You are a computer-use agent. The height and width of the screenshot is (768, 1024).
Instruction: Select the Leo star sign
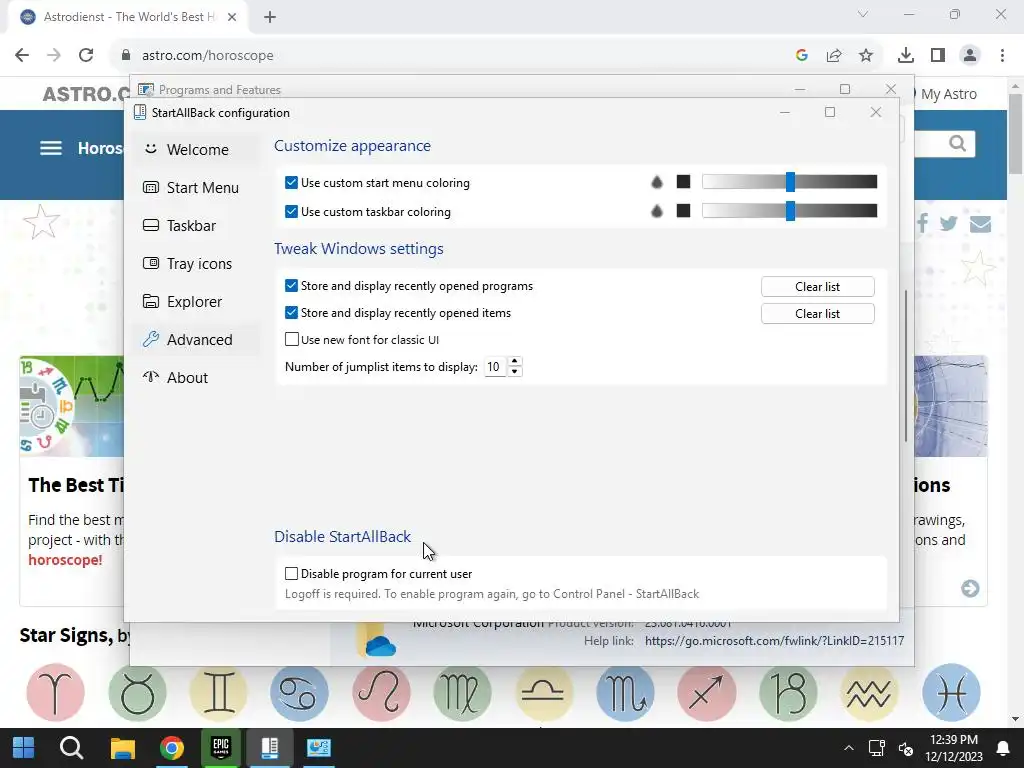(381, 692)
